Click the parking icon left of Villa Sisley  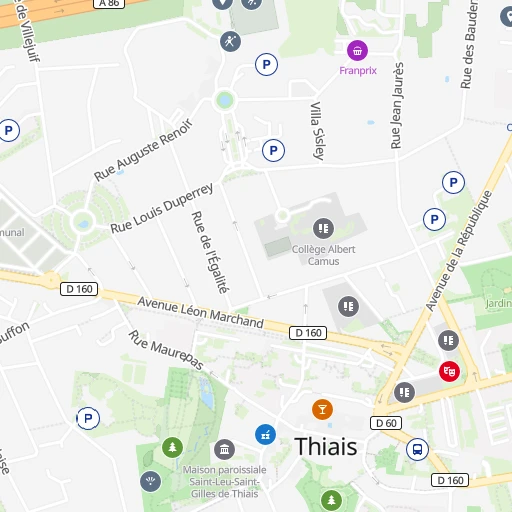[273, 151]
